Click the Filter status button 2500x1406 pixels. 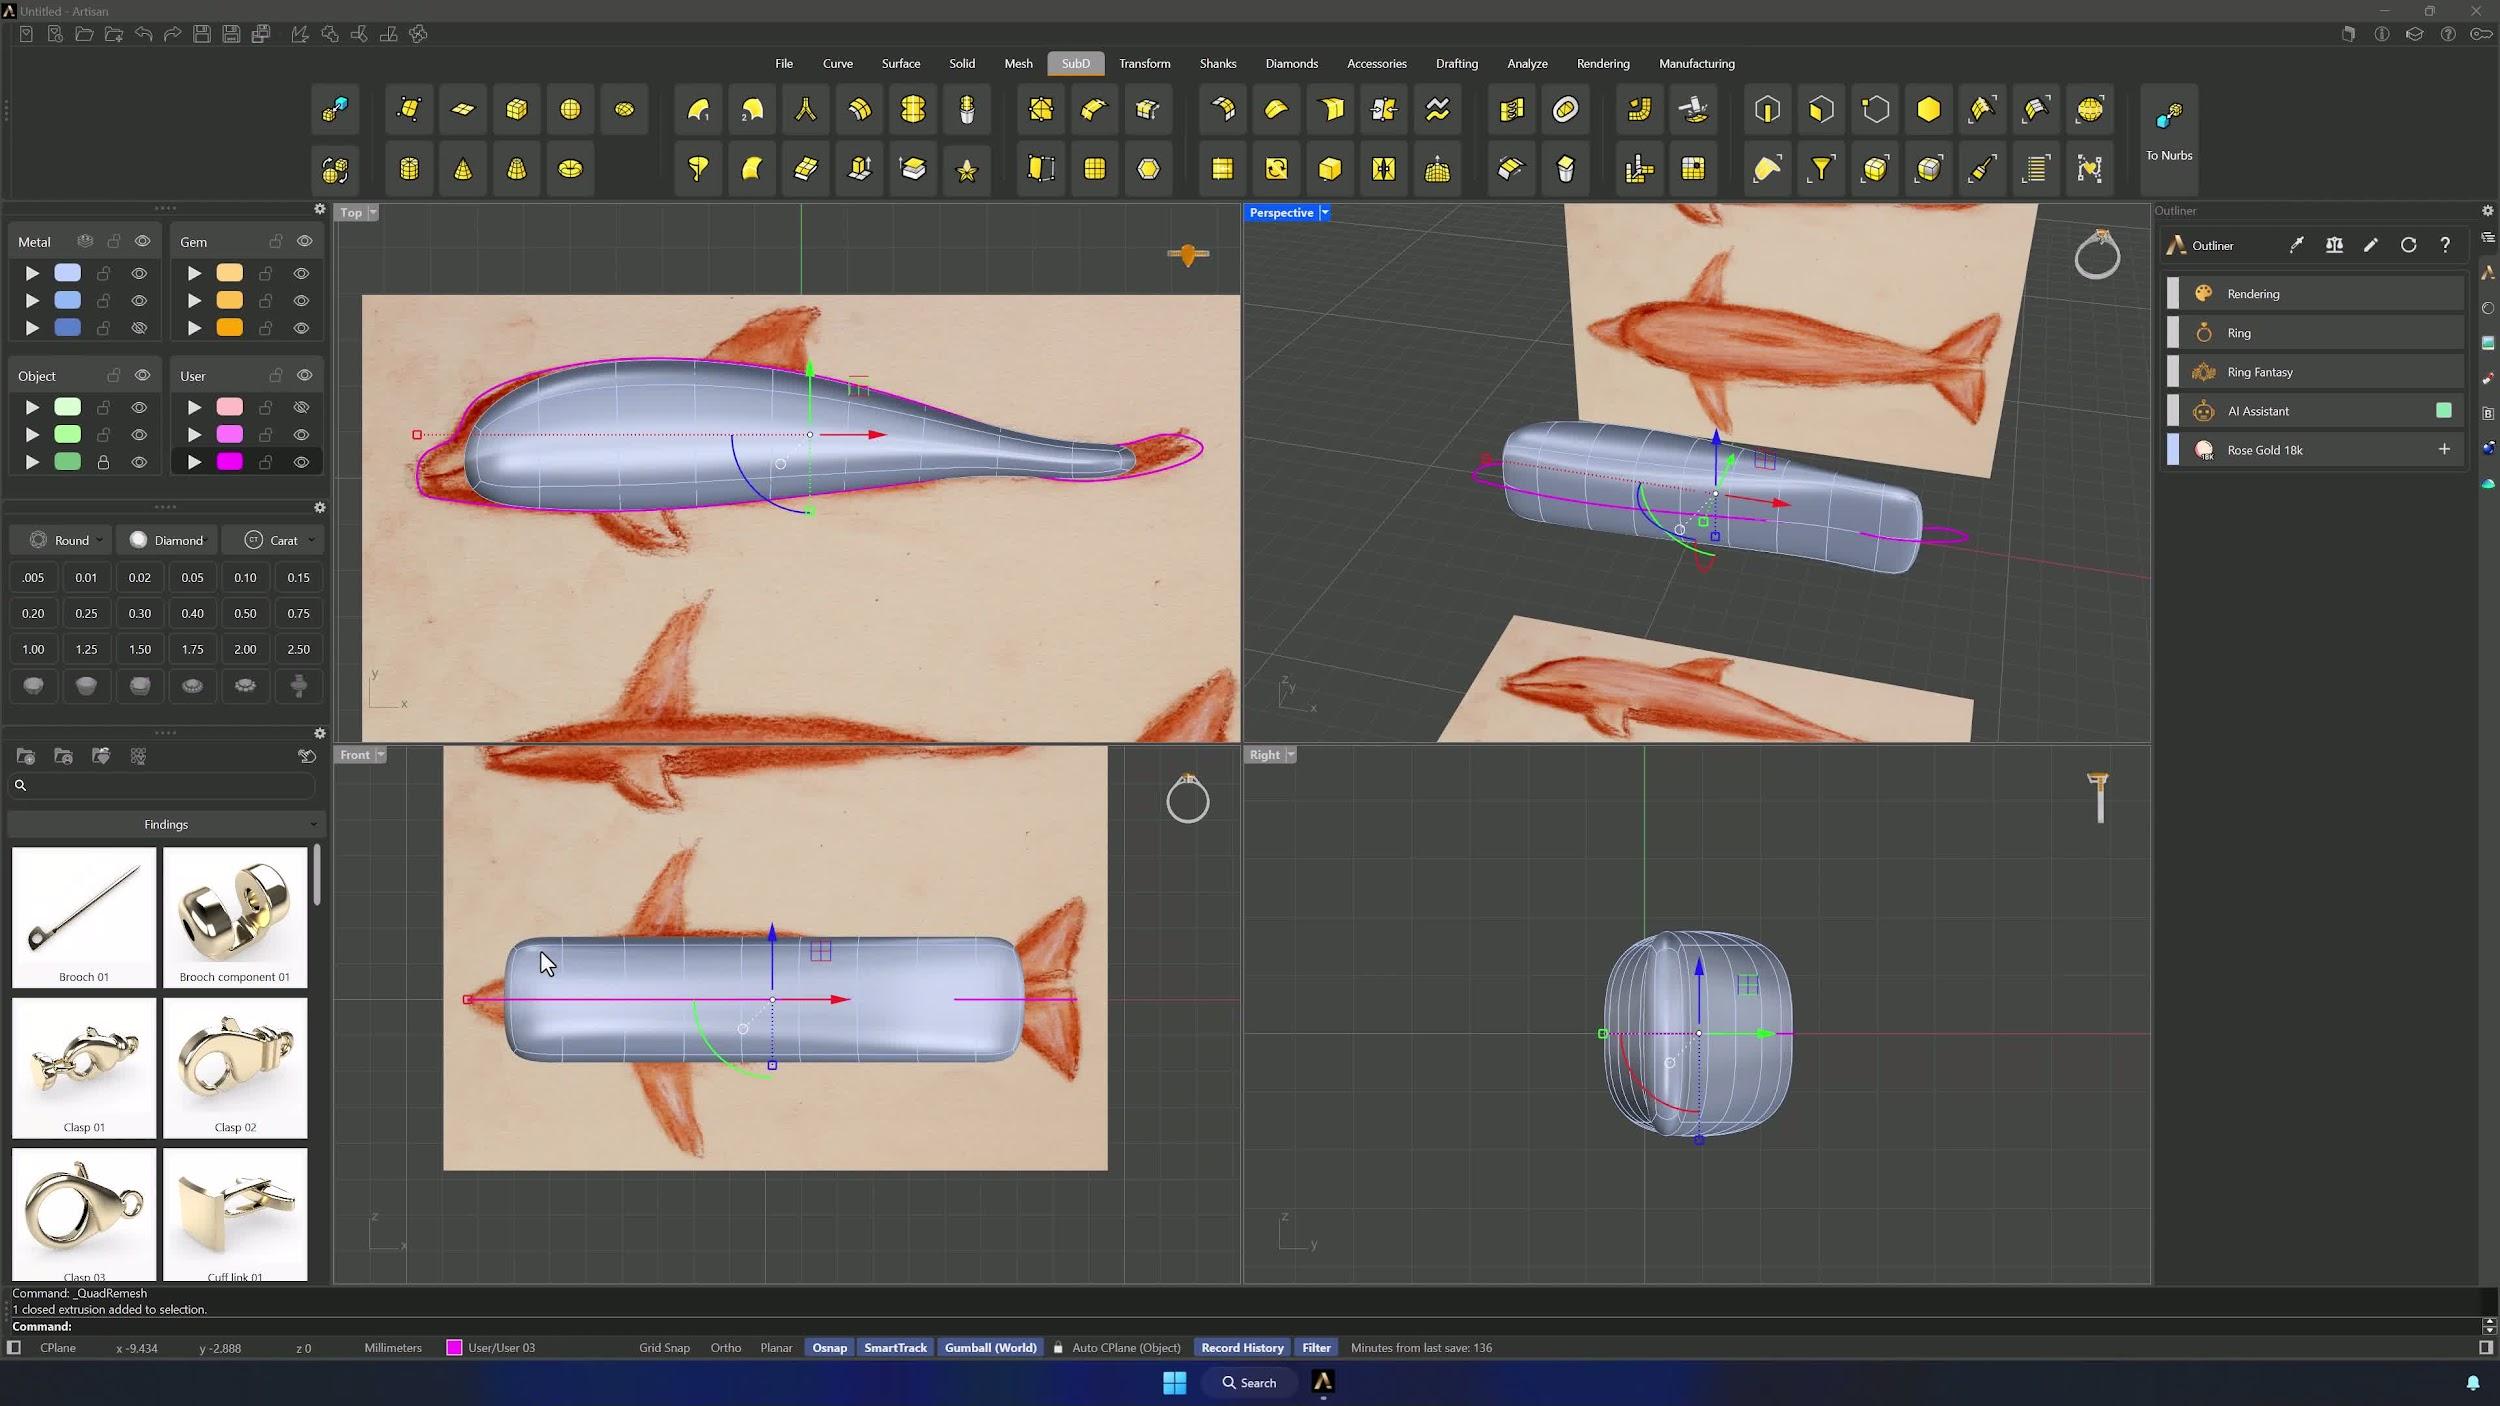1316,1348
